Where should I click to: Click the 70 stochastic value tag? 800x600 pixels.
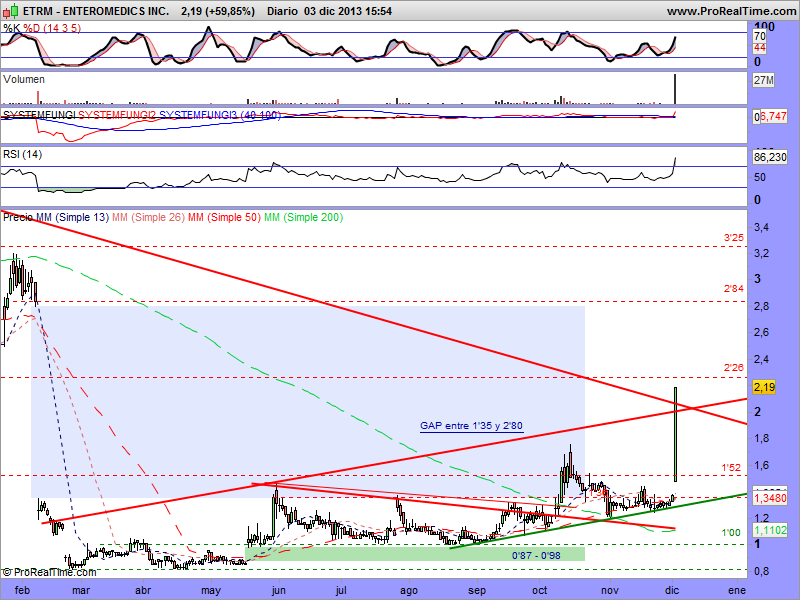[x=760, y=36]
